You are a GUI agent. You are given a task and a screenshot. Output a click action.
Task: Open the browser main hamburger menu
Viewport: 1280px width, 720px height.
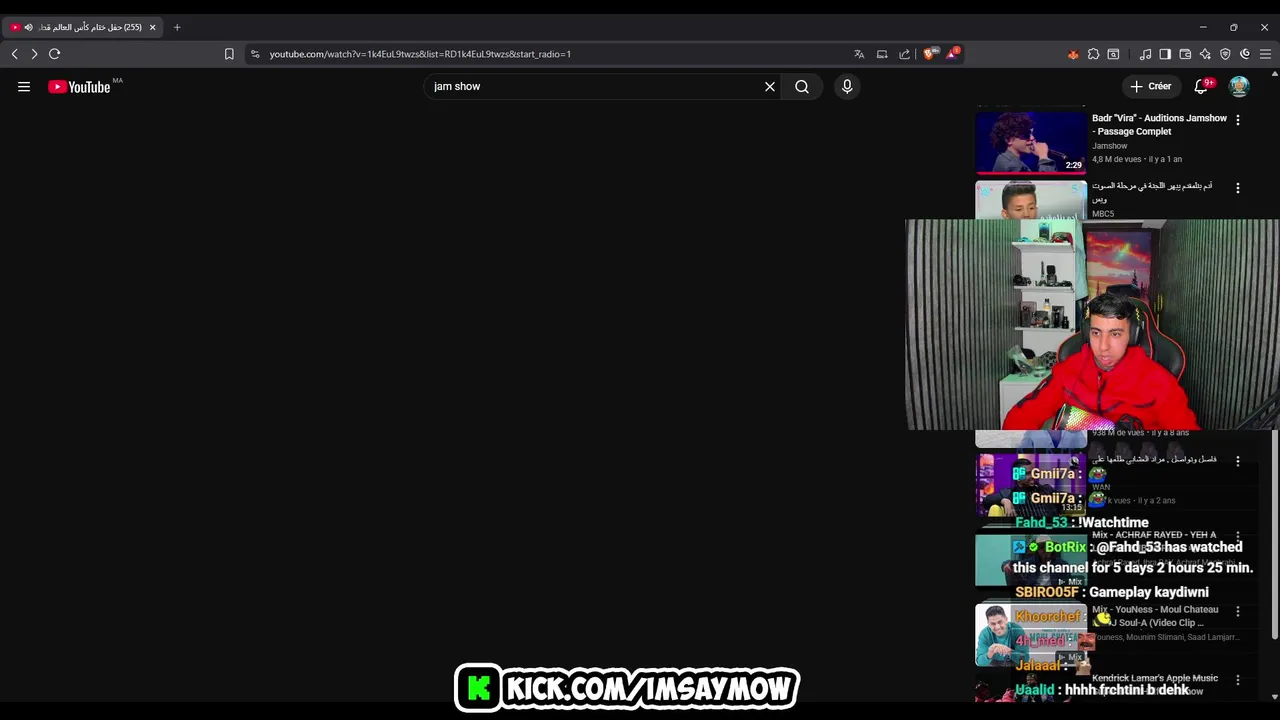coord(1265,54)
